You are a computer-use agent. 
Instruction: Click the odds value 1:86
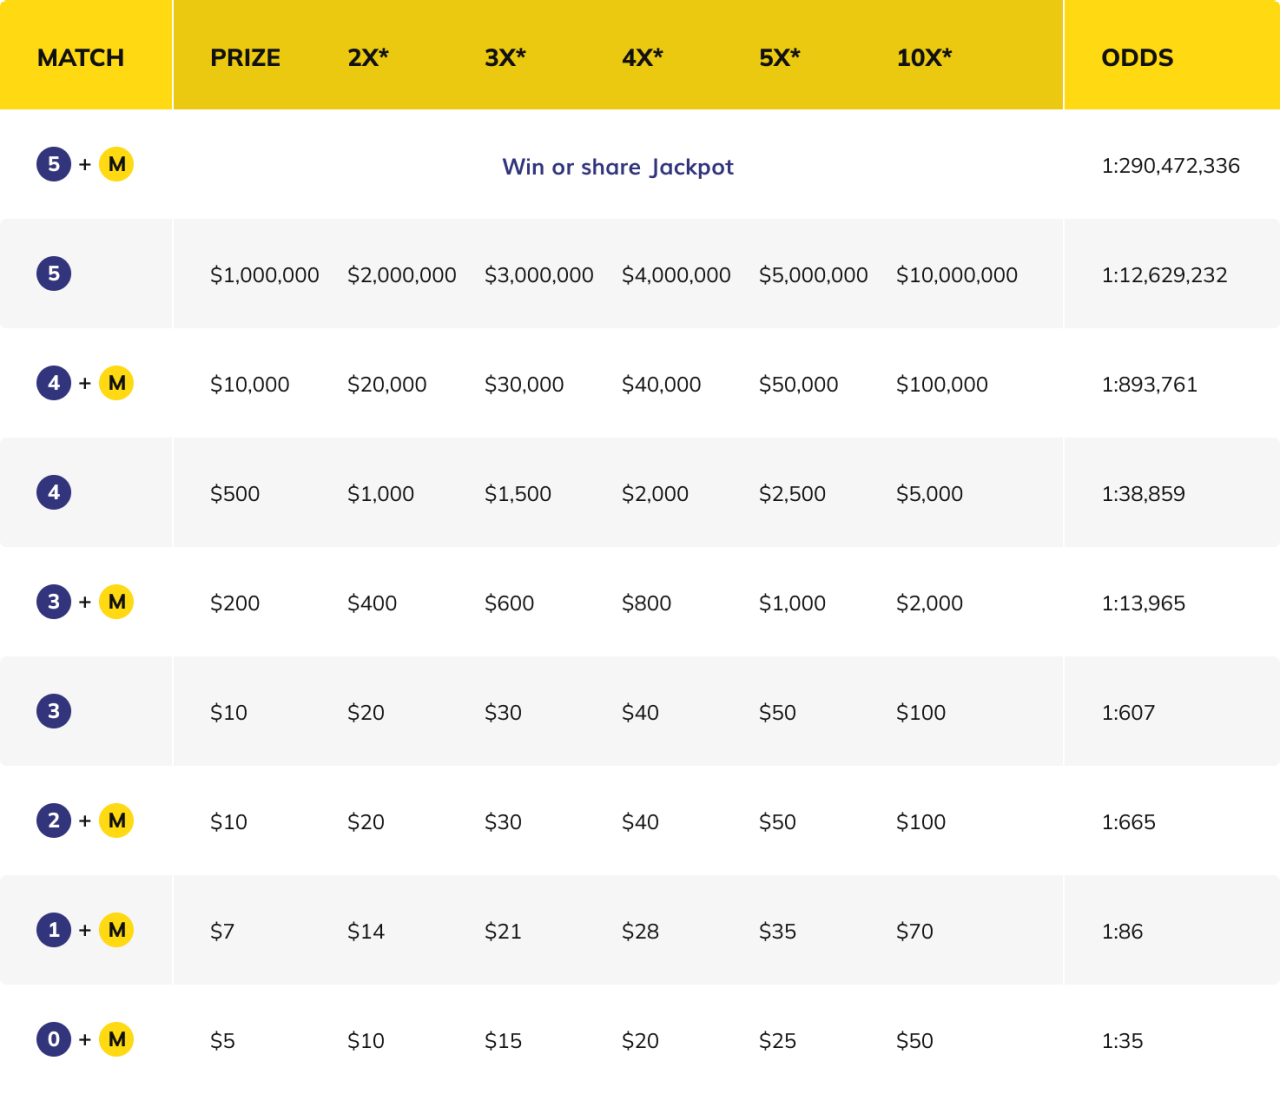[x=1122, y=932]
